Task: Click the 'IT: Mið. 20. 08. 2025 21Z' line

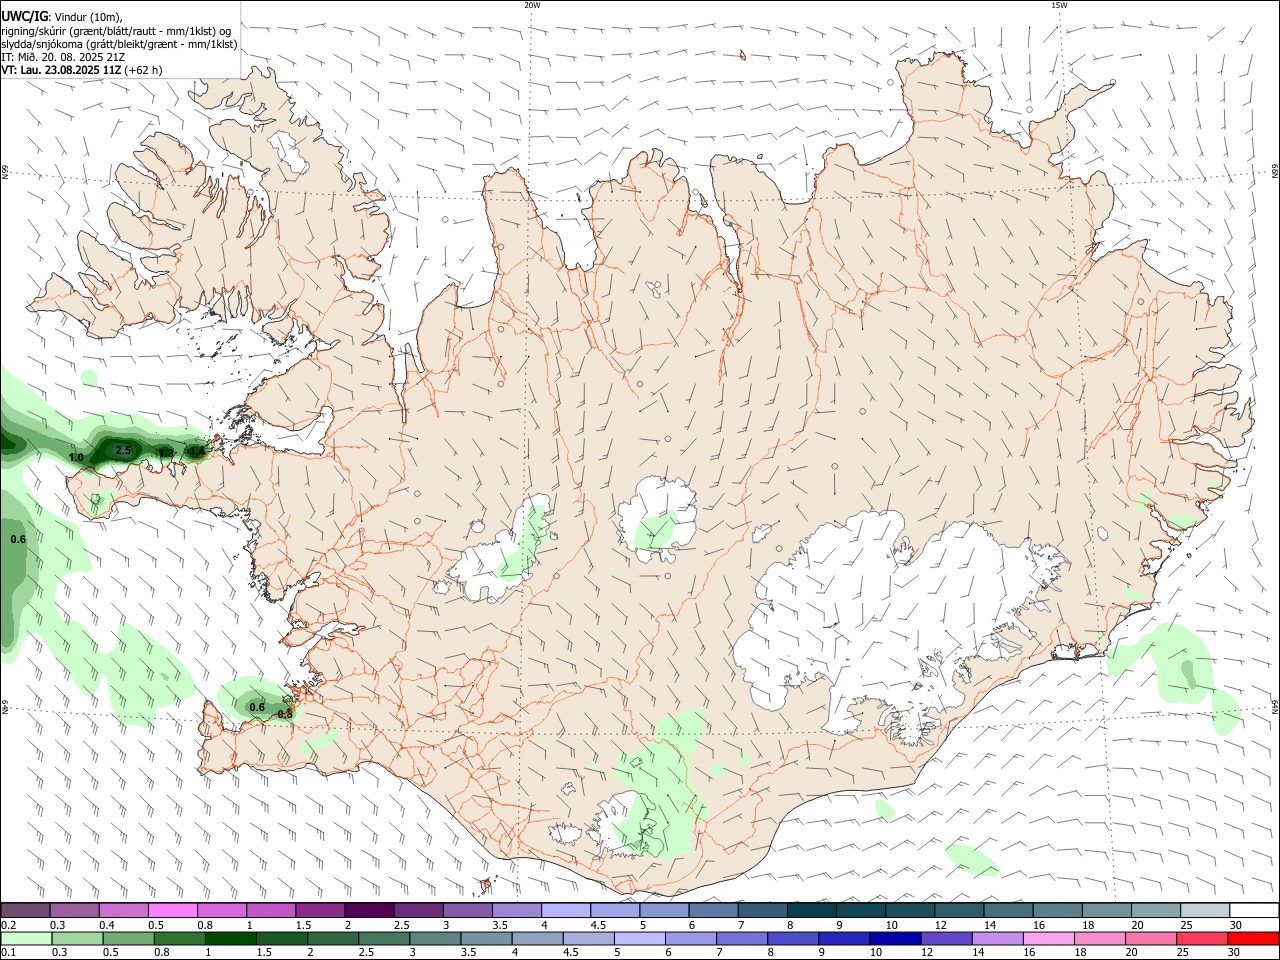Action: pyautogui.click(x=63, y=57)
